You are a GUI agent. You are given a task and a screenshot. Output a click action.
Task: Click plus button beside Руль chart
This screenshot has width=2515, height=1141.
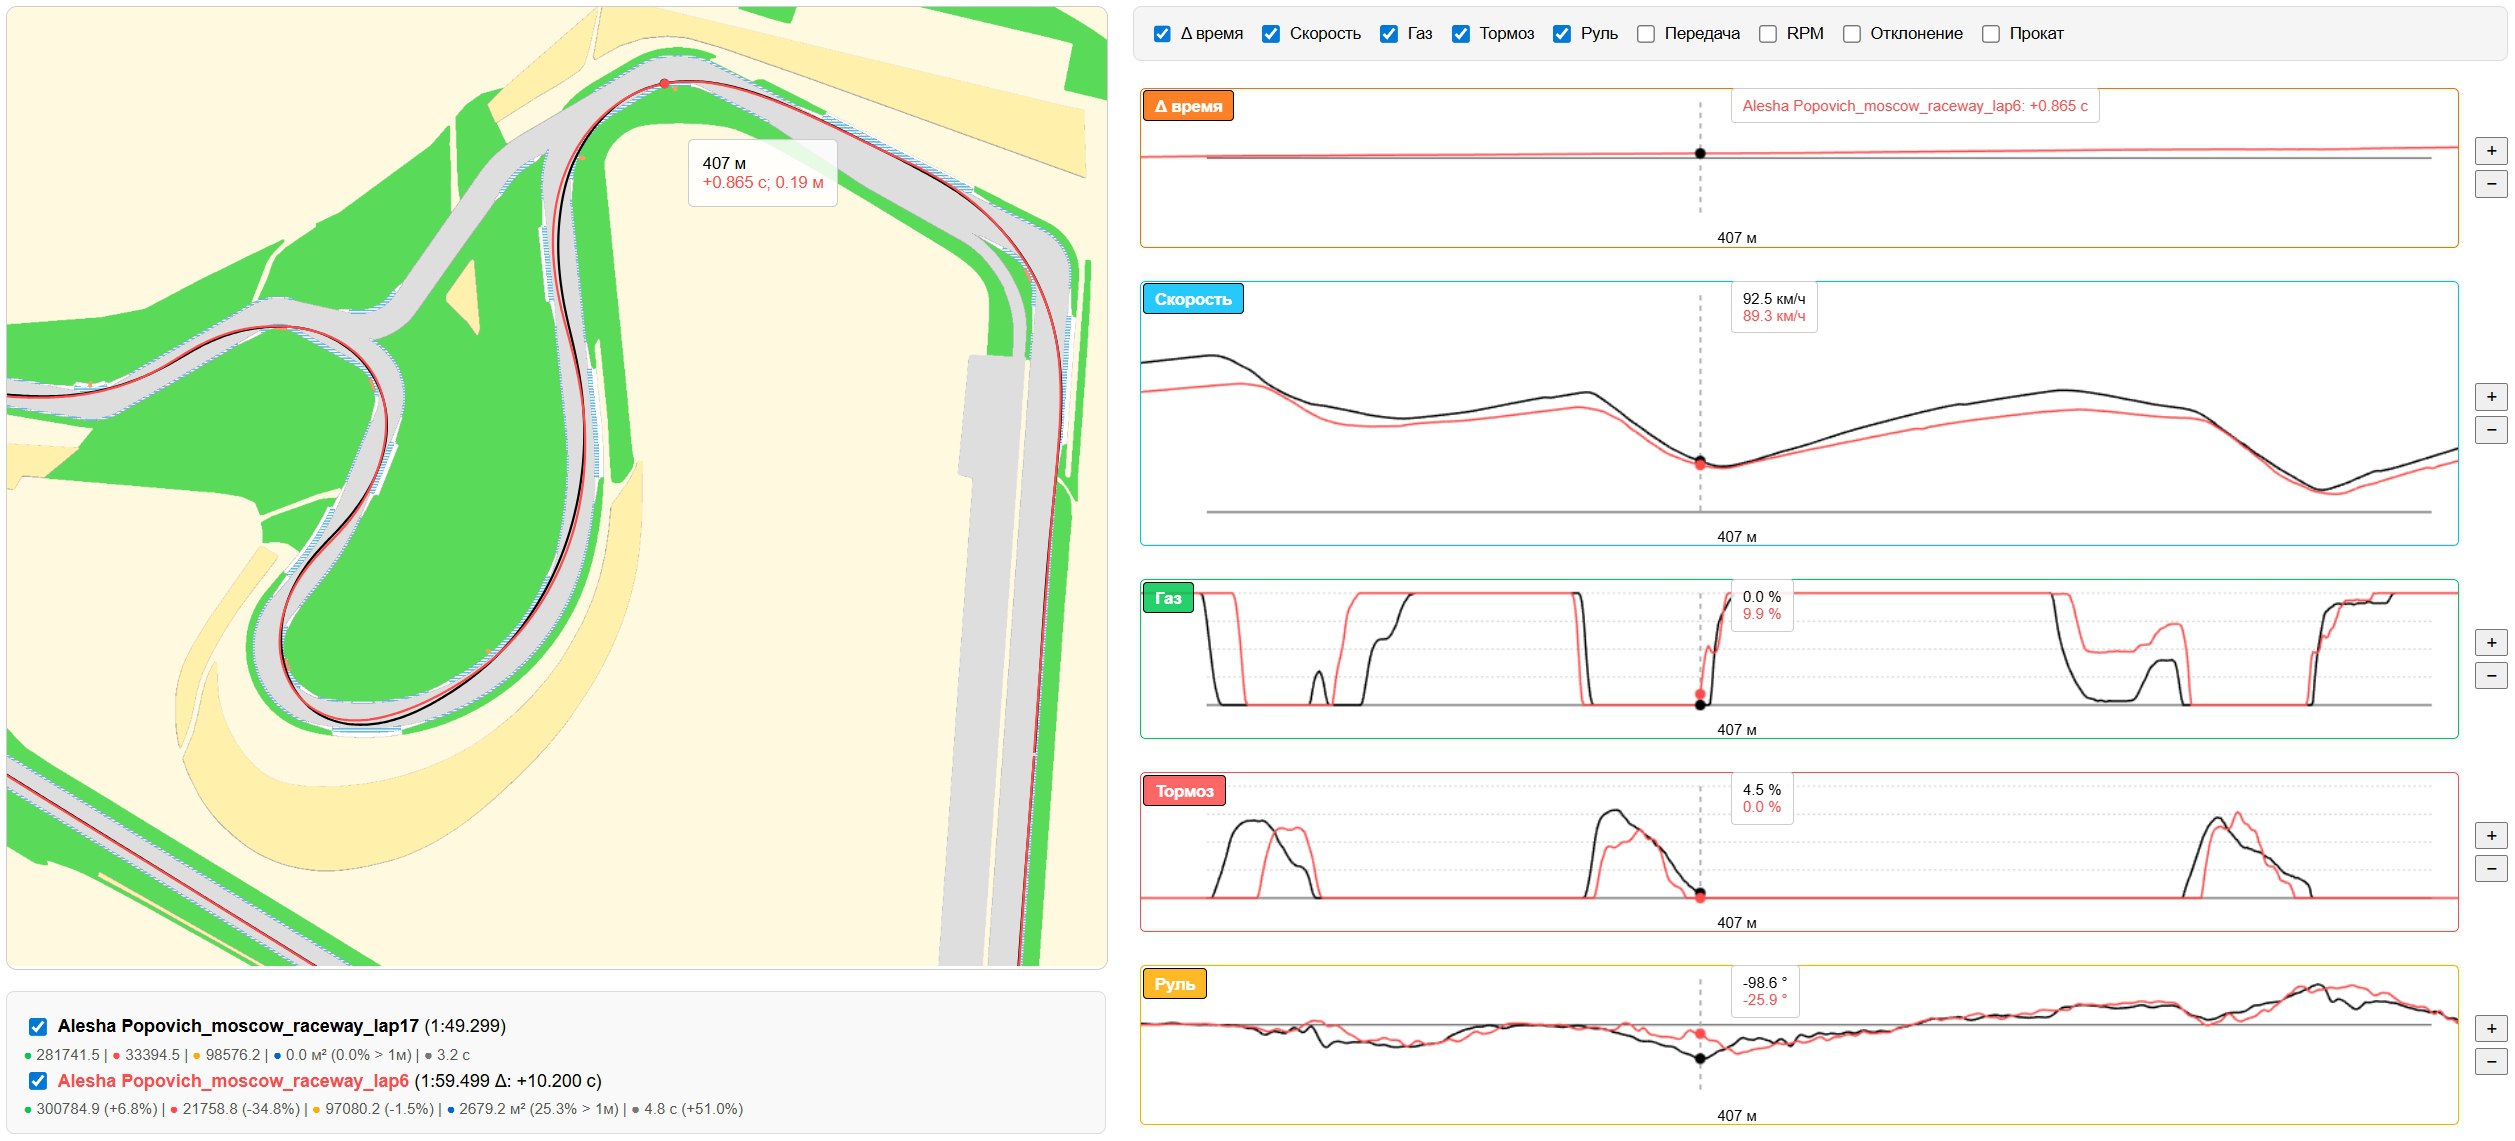[2490, 1028]
